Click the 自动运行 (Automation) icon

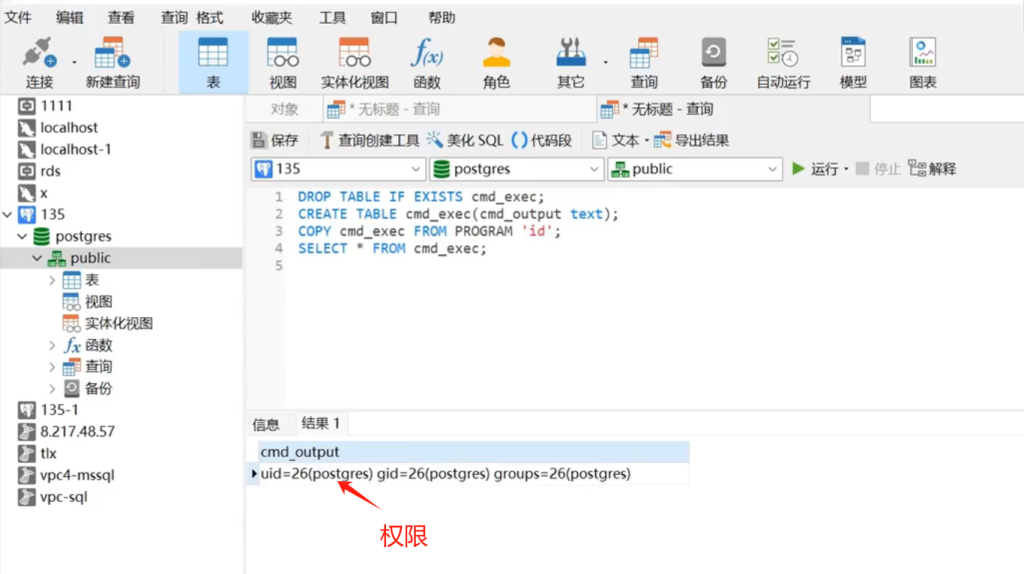point(783,63)
